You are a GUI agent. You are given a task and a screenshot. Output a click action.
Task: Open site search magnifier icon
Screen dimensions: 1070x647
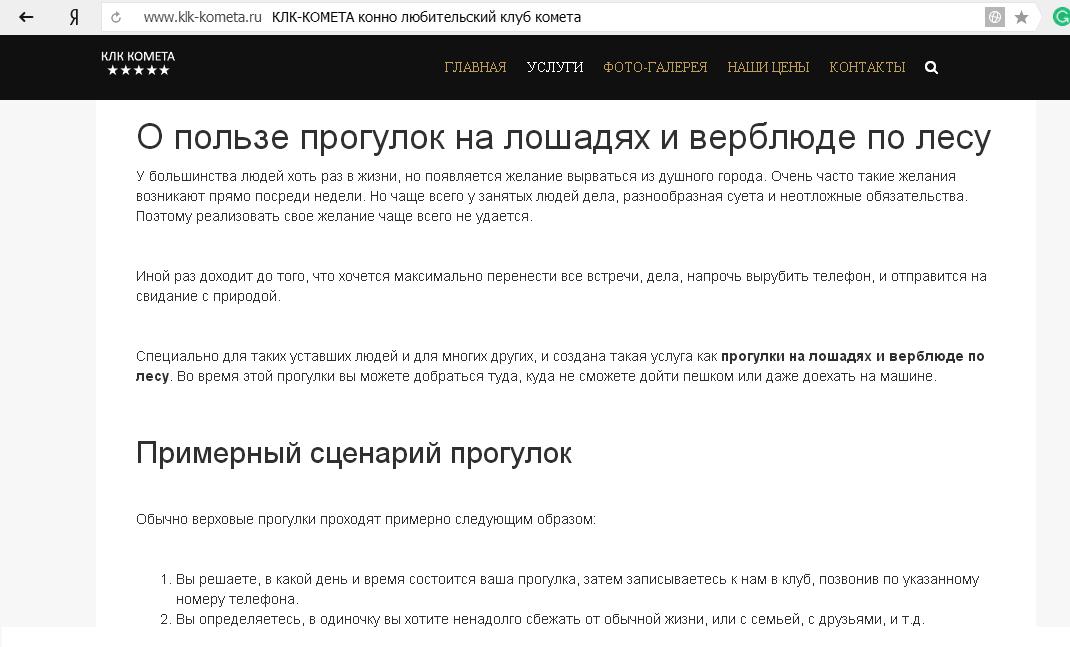pos(931,67)
